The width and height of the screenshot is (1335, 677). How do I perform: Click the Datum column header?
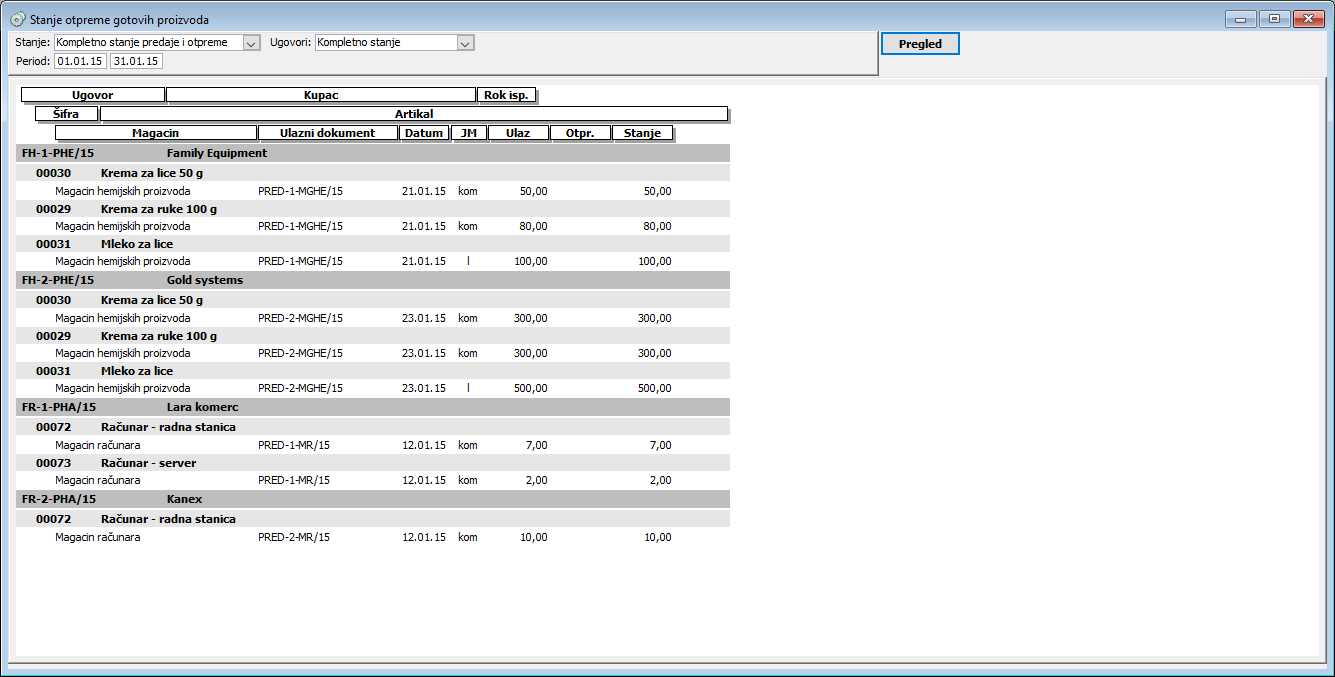pos(424,133)
